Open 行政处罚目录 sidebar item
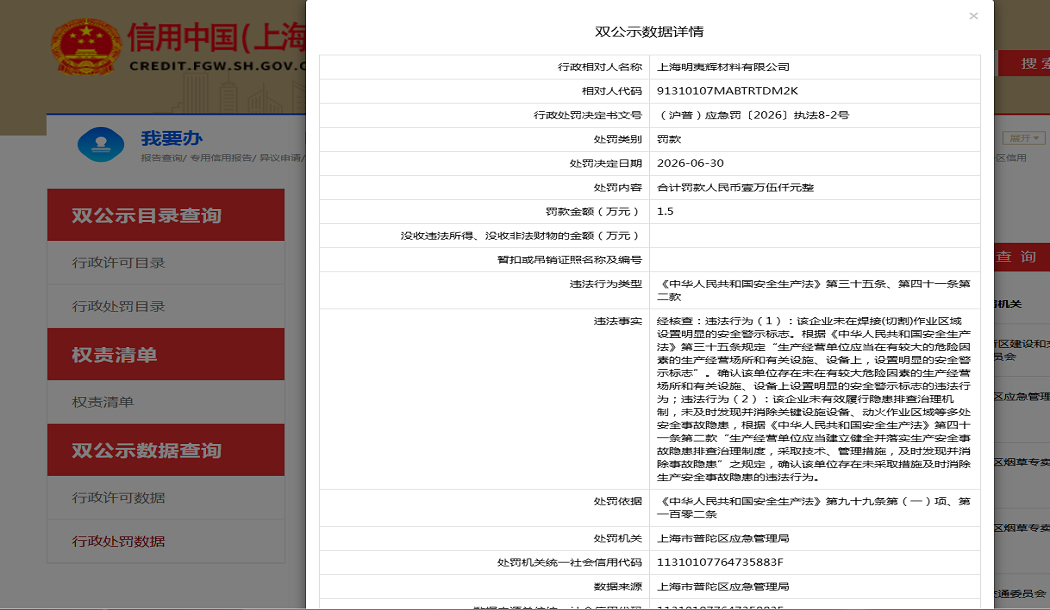This screenshot has height=610, width=1050. point(166,307)
